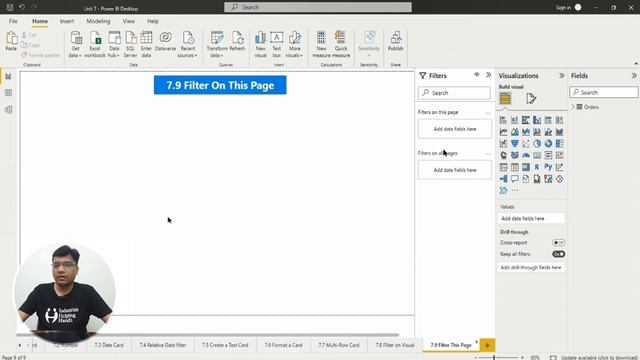Insert the Decomposition tree visual

click(x=503, y=179)
